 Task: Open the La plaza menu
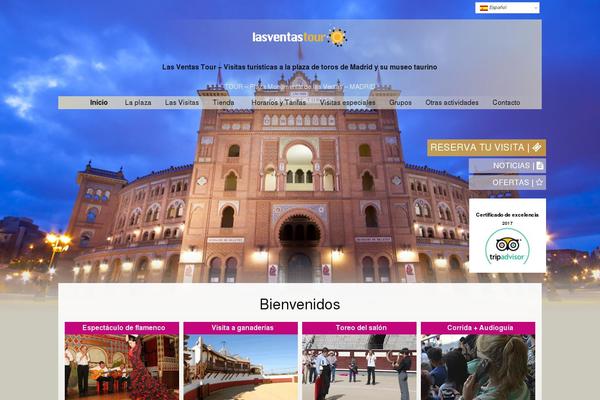pos(138,103)
